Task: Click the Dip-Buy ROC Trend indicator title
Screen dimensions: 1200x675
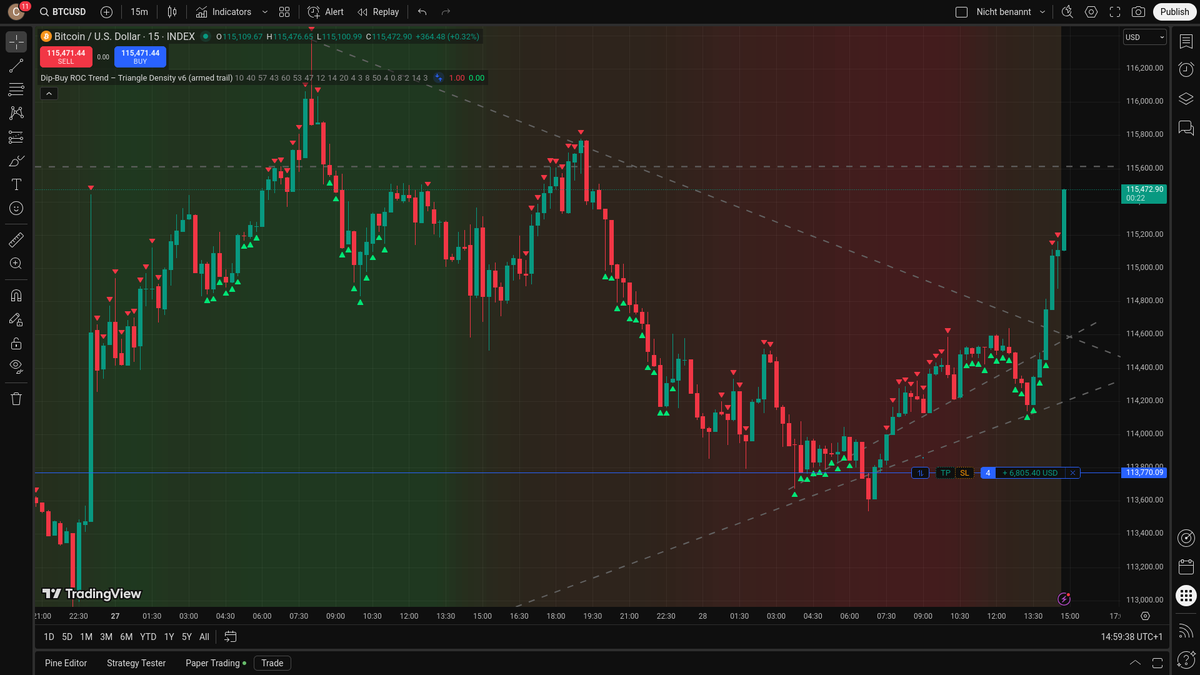Action: [x=136, y=78]
